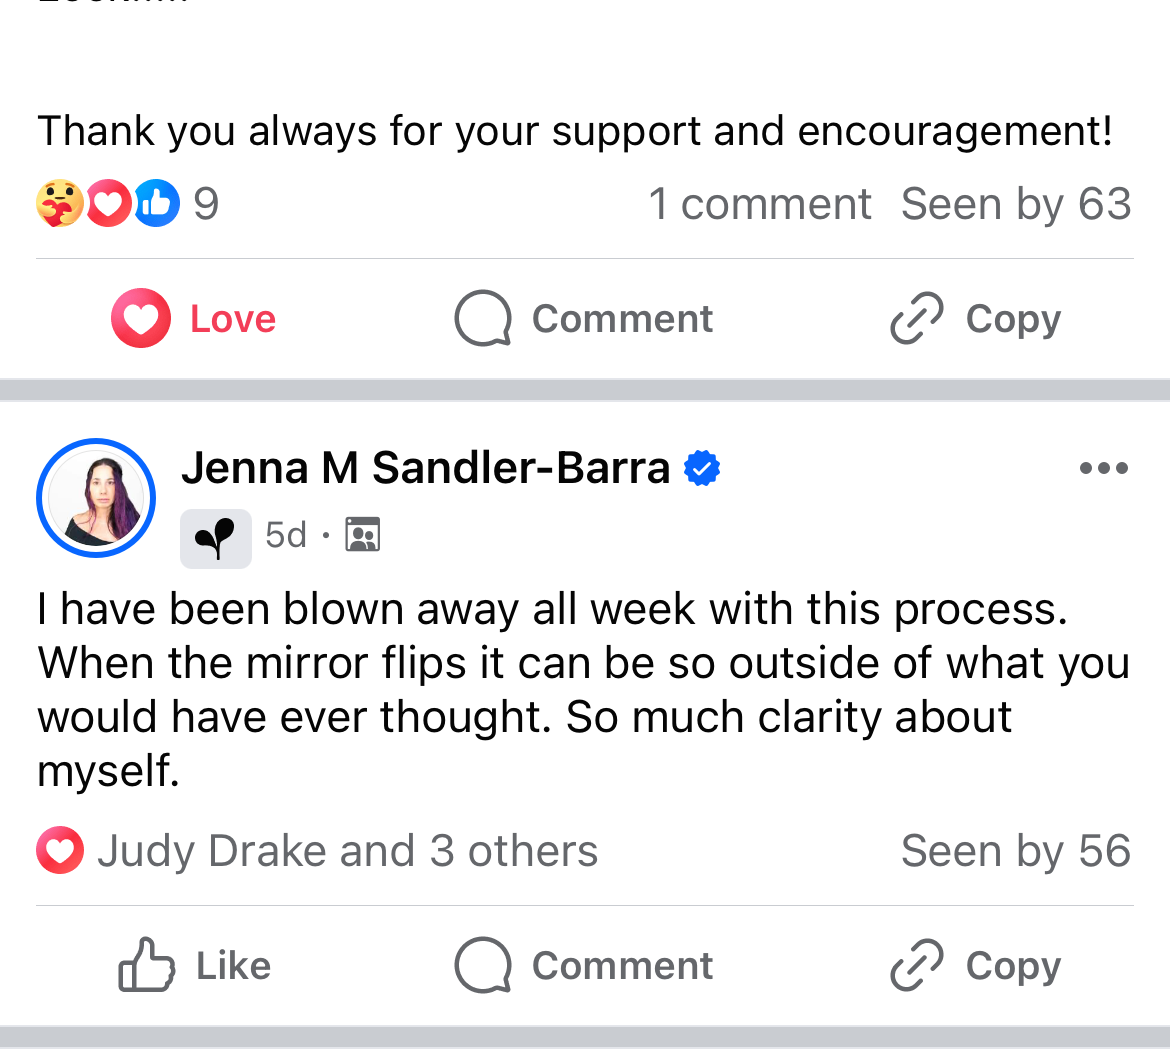This screenshot has height=1049, width=1170.
Task: Open Jenna M Sandler-Barra's profile picture
Action: click(96, 498)
